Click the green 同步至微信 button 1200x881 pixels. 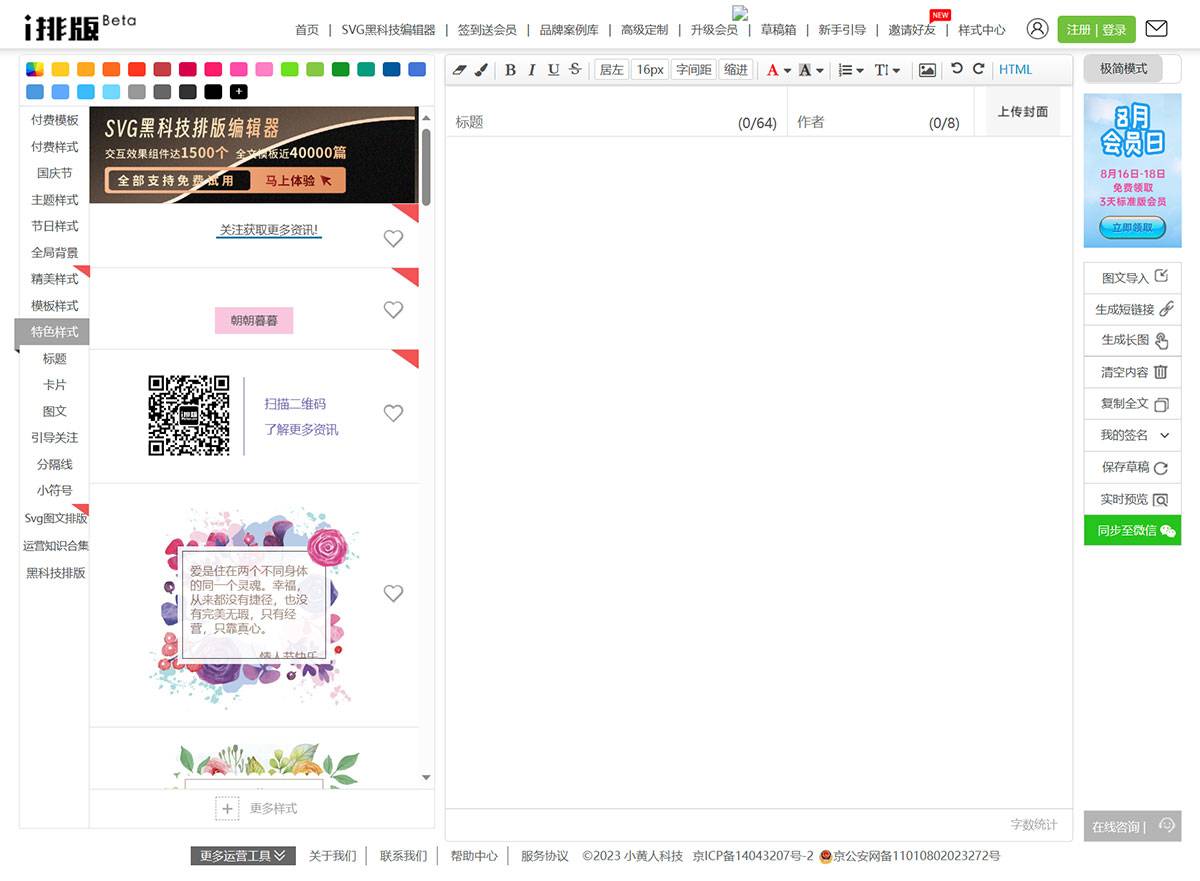(1132, 531)
